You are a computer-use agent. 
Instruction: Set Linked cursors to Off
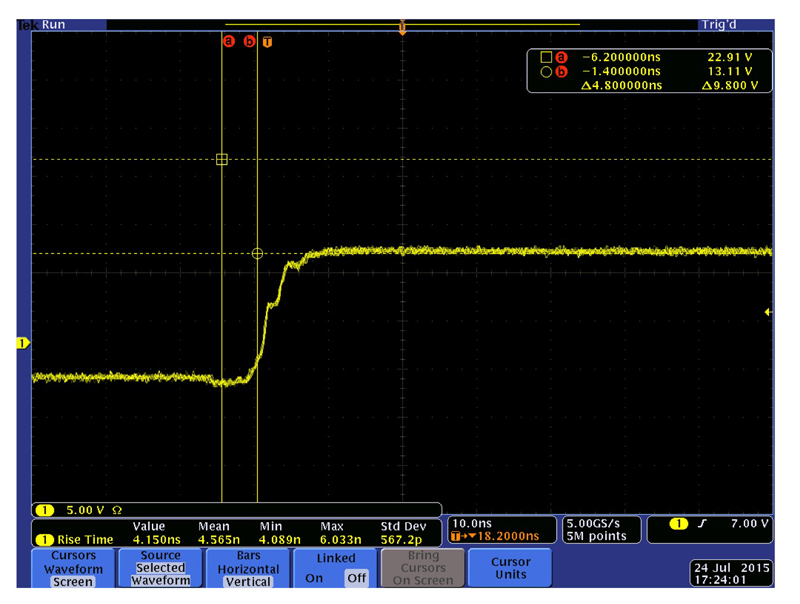[x=356, y=578]
